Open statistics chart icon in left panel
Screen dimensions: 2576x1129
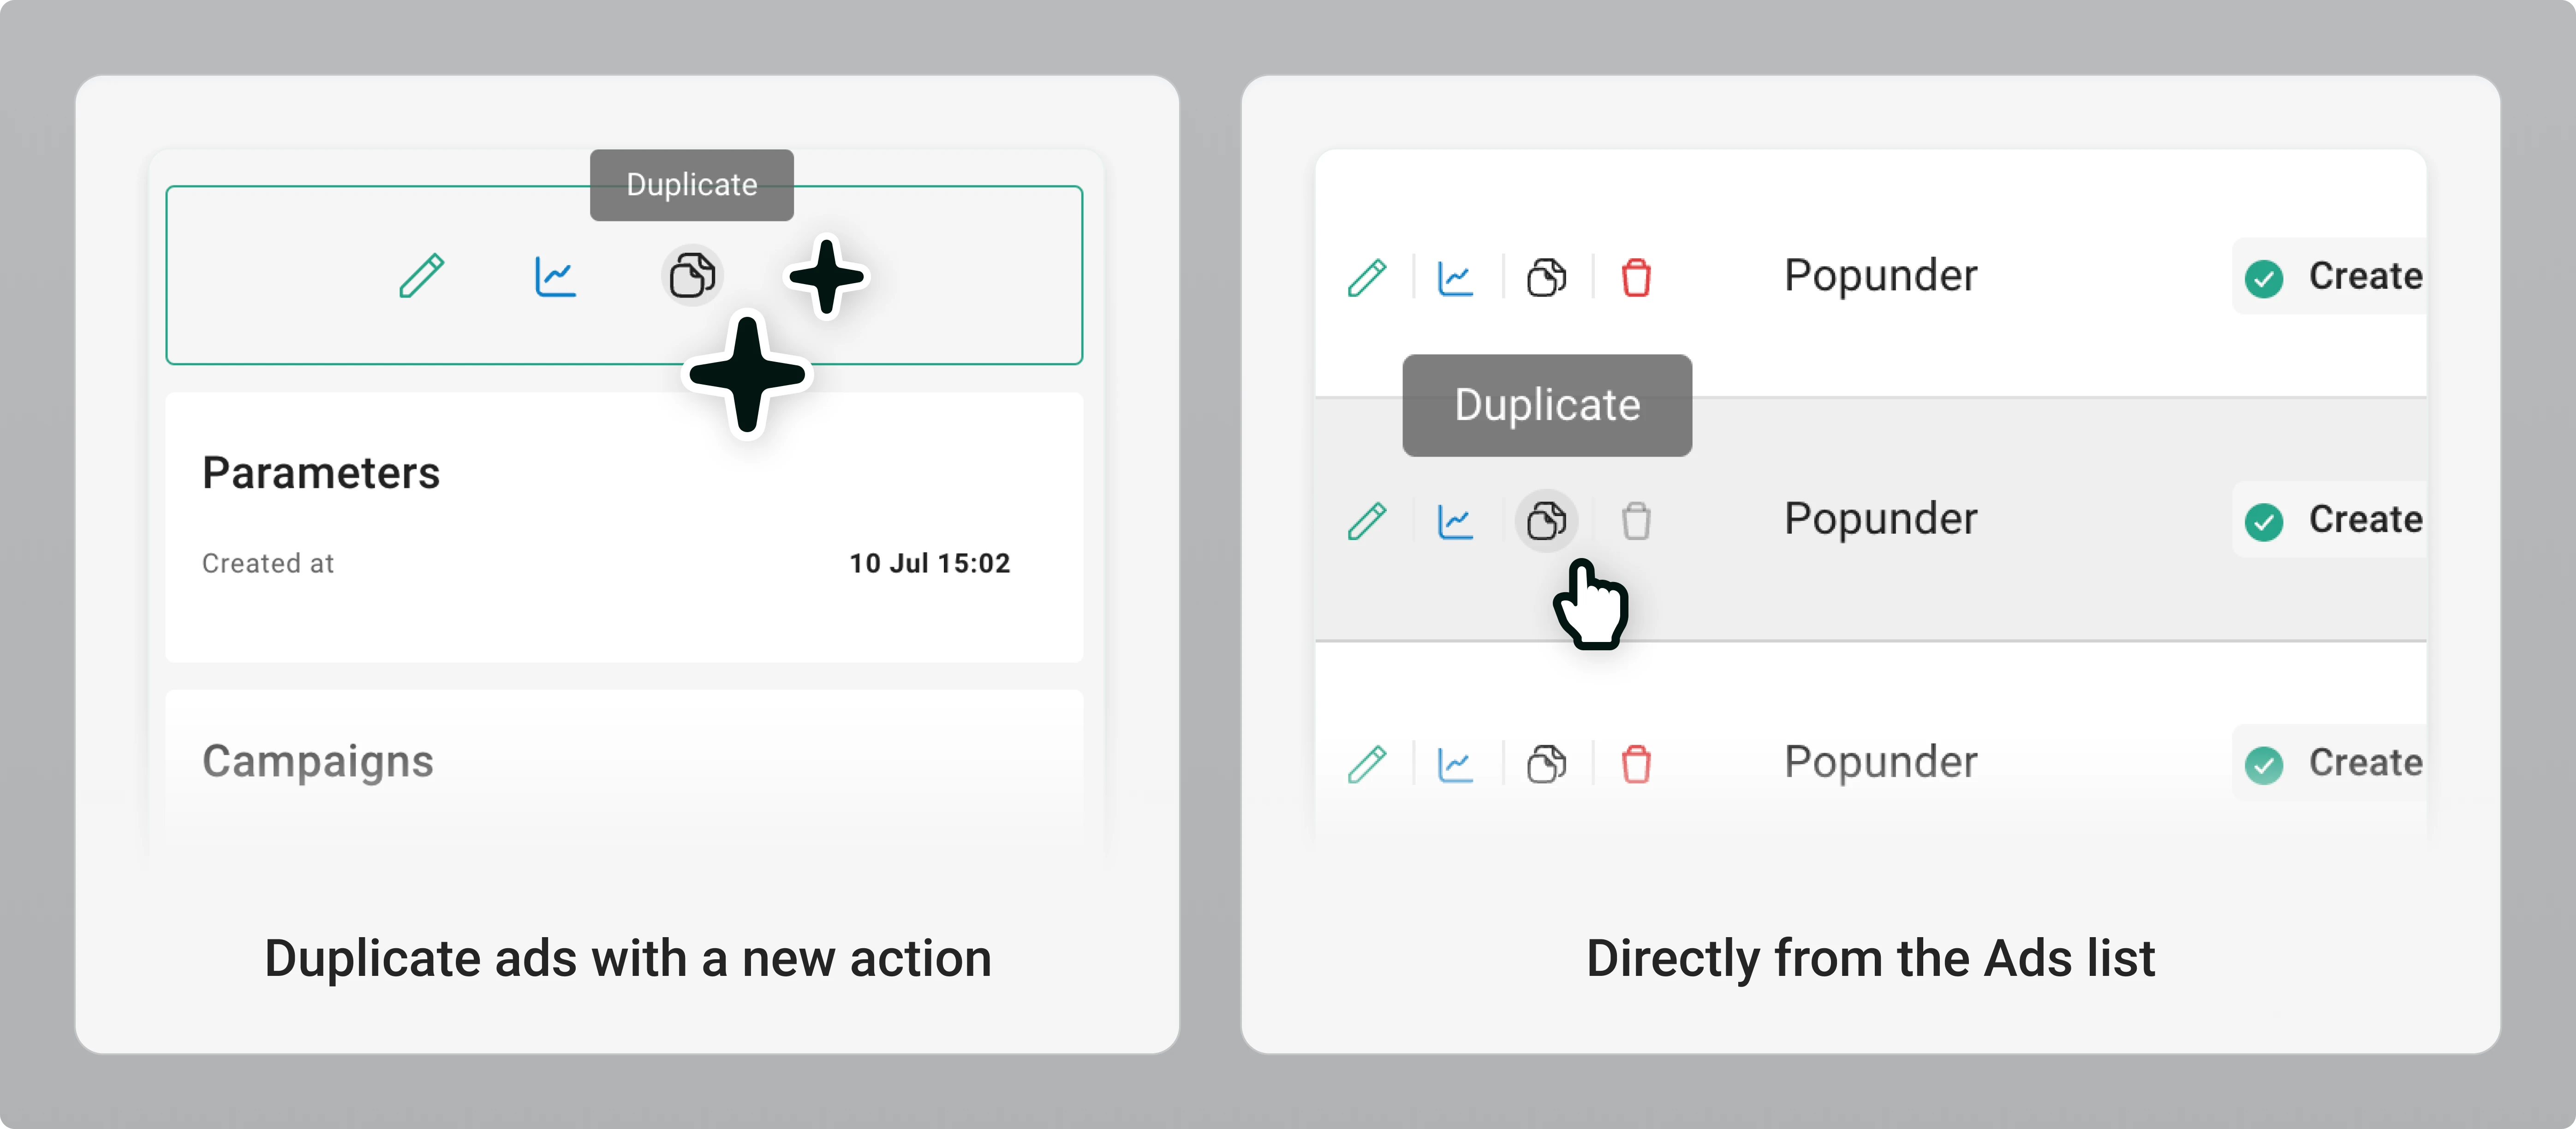point(555,275)
